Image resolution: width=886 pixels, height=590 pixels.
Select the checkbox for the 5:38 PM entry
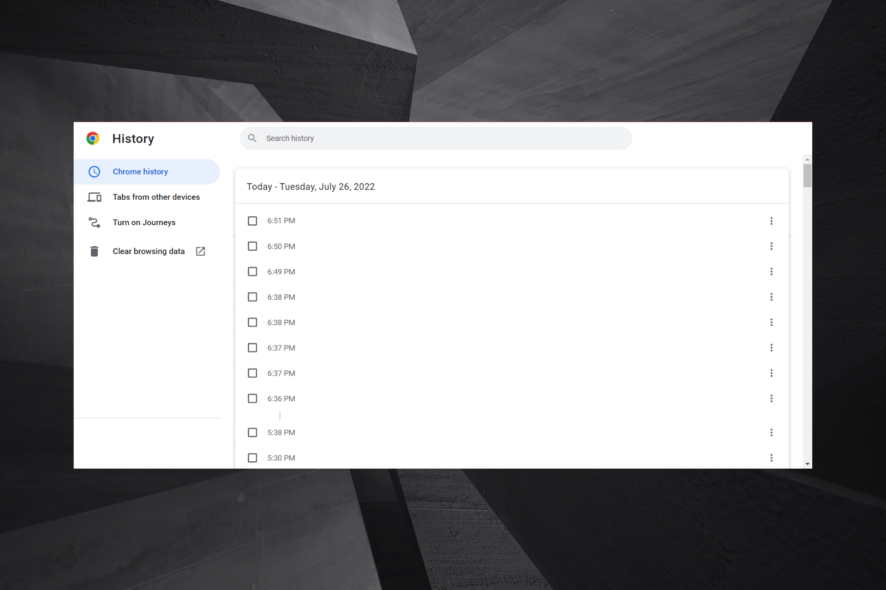(x=253, y=432)
